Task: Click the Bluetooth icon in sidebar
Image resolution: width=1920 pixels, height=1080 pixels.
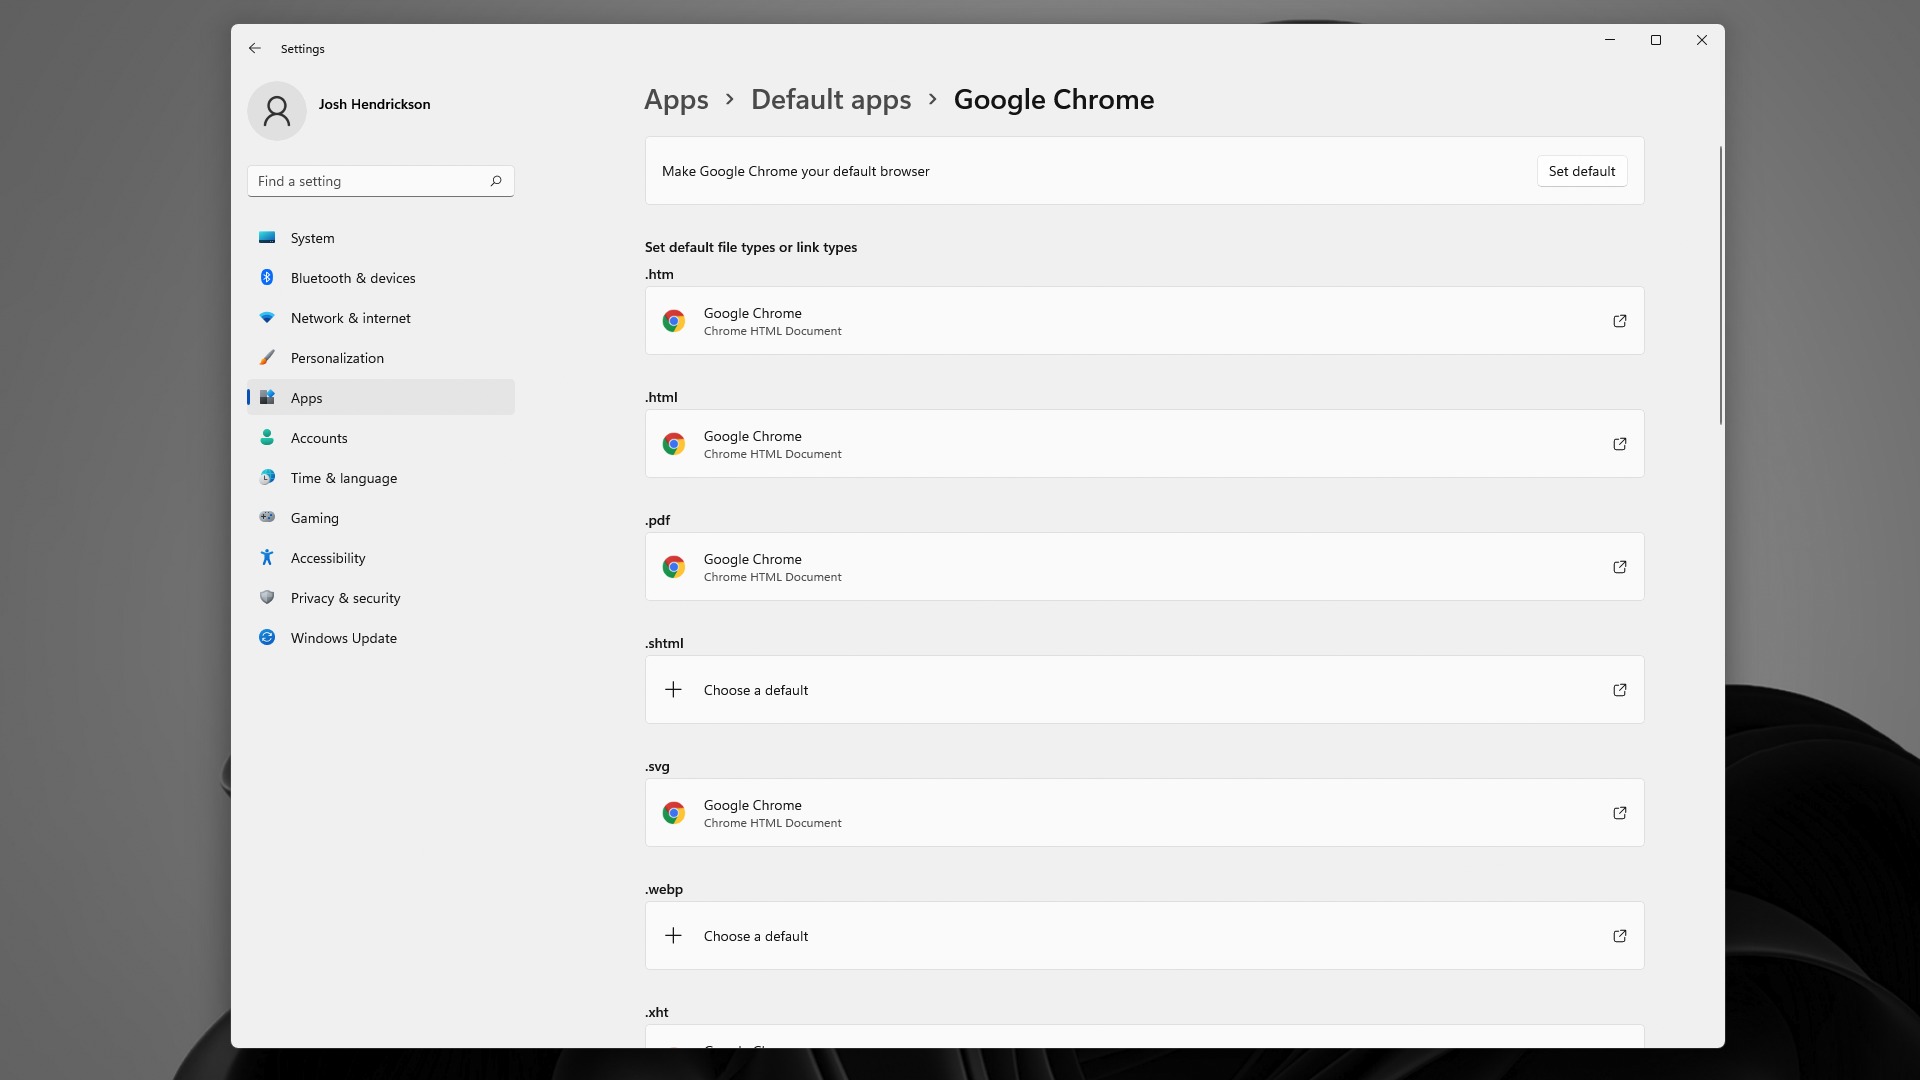Action: click(267, 278)
